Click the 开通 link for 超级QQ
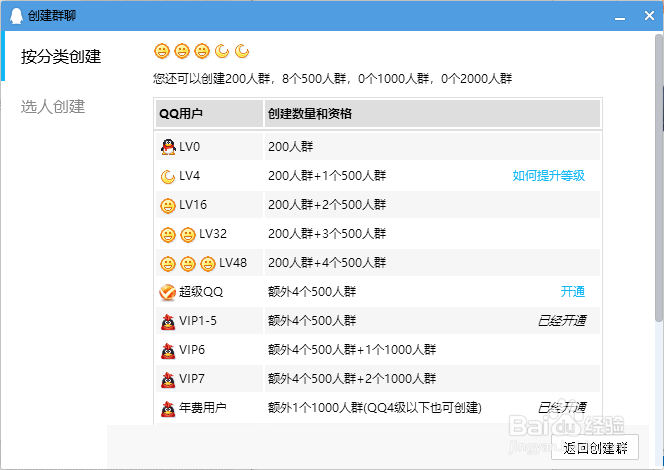Image resolution: width=664 pixels, height=470 pixels. click(573, 292)
